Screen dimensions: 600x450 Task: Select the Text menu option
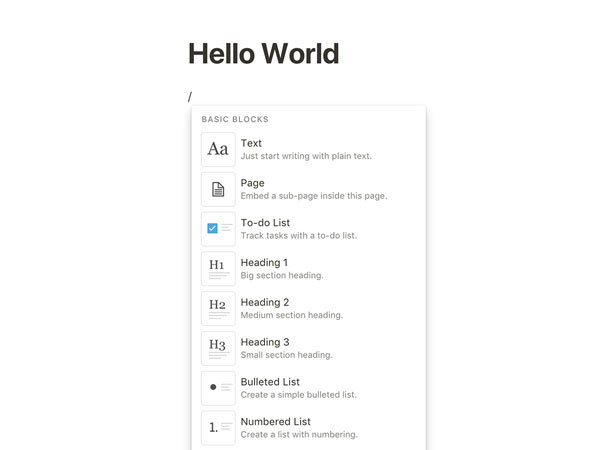tap(308, 149)
